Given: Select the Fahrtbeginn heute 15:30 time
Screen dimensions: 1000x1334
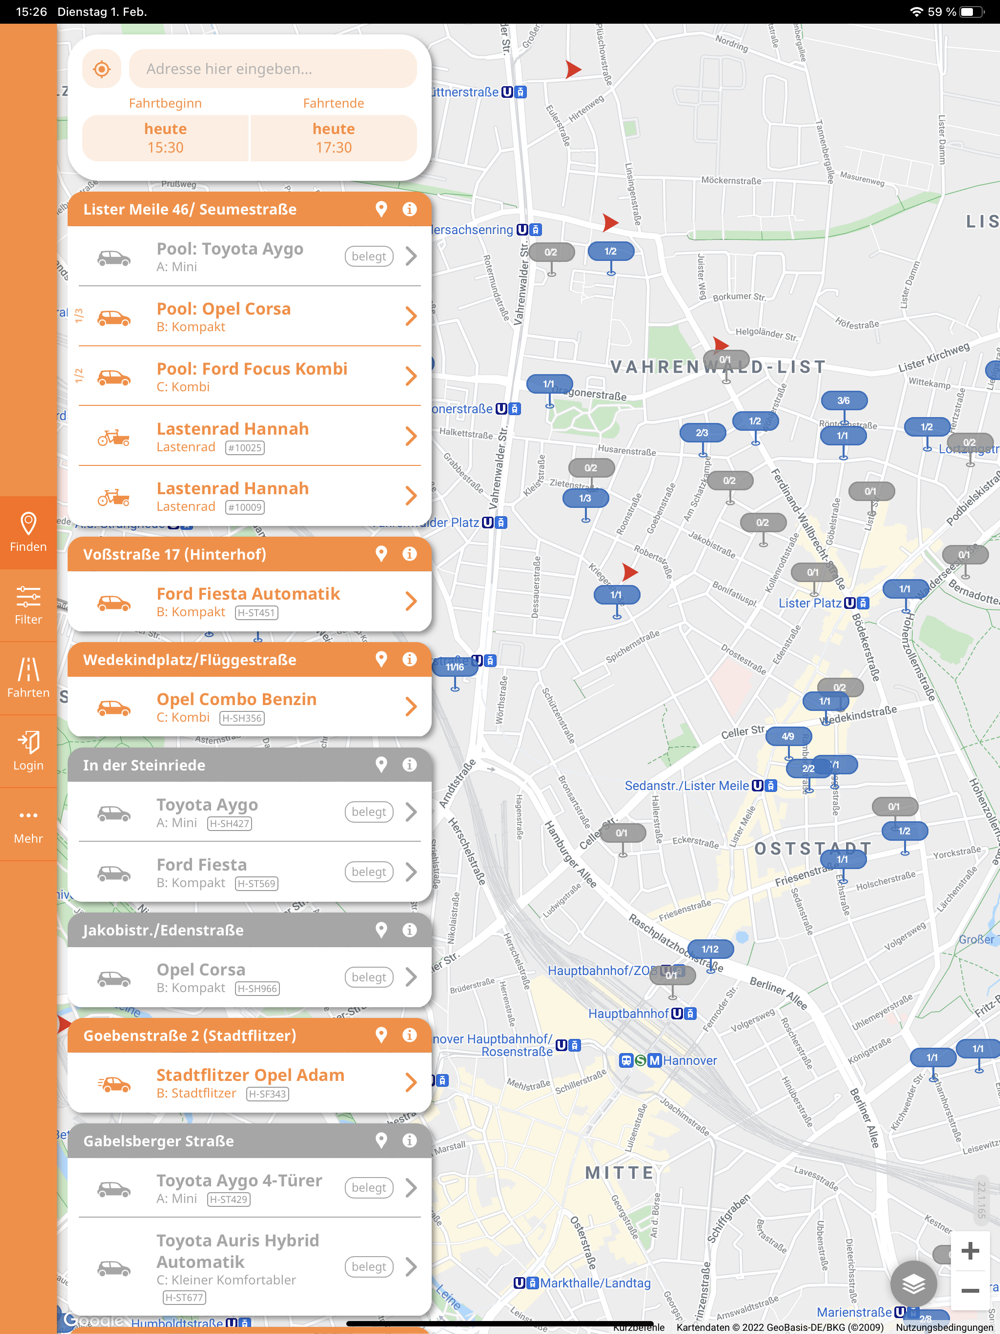Looking at the screenshot, I should (165, 138).
